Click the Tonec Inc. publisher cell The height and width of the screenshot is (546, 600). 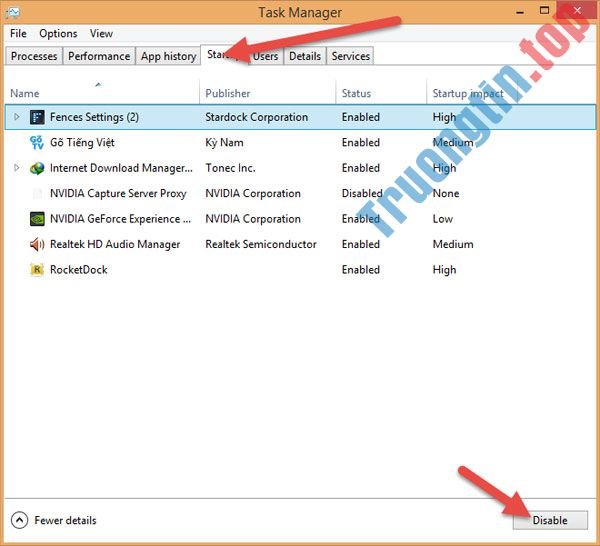coord(230,168)
